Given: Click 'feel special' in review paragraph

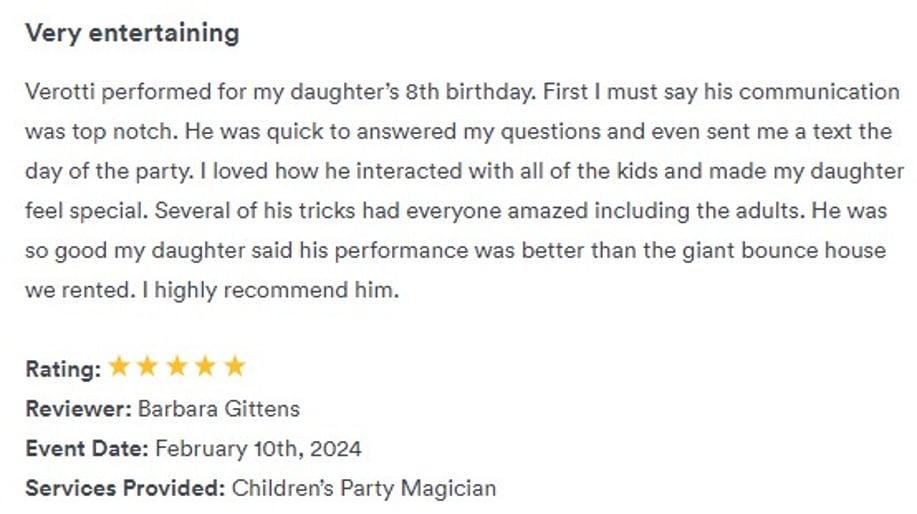Looking at the screenshot, I should pos(87,211).
